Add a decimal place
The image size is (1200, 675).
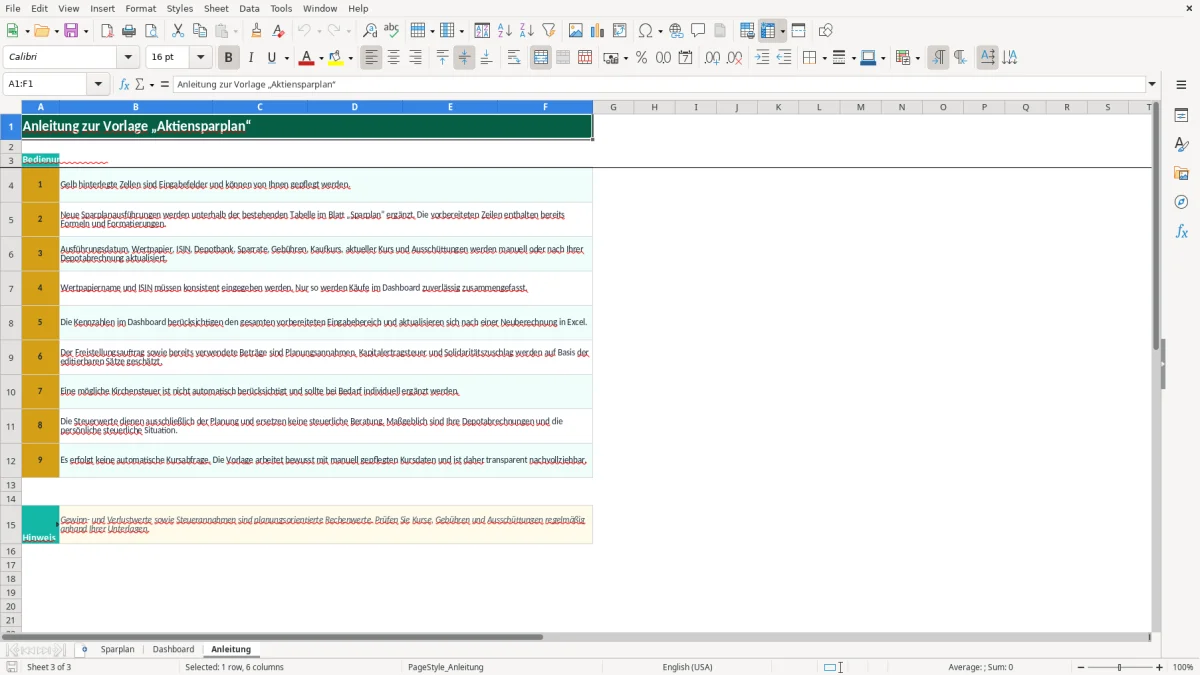coord(712,58)
